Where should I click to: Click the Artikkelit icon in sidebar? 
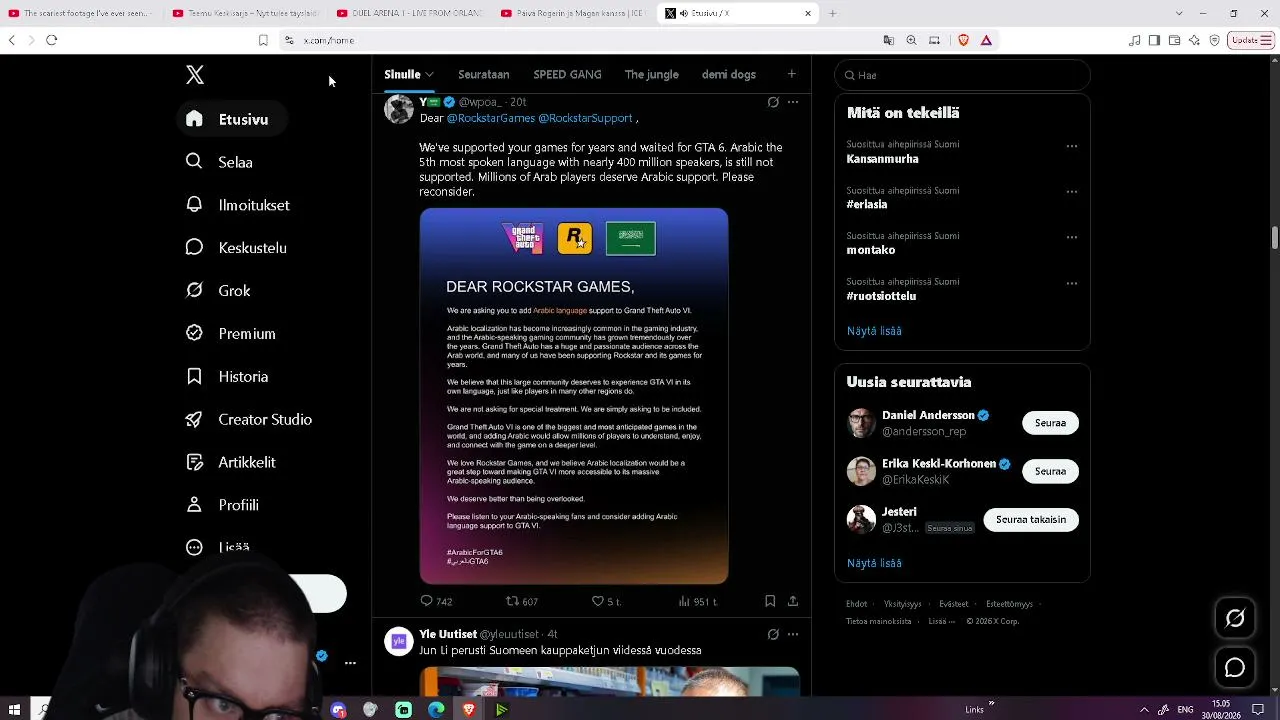click(195, 463)
